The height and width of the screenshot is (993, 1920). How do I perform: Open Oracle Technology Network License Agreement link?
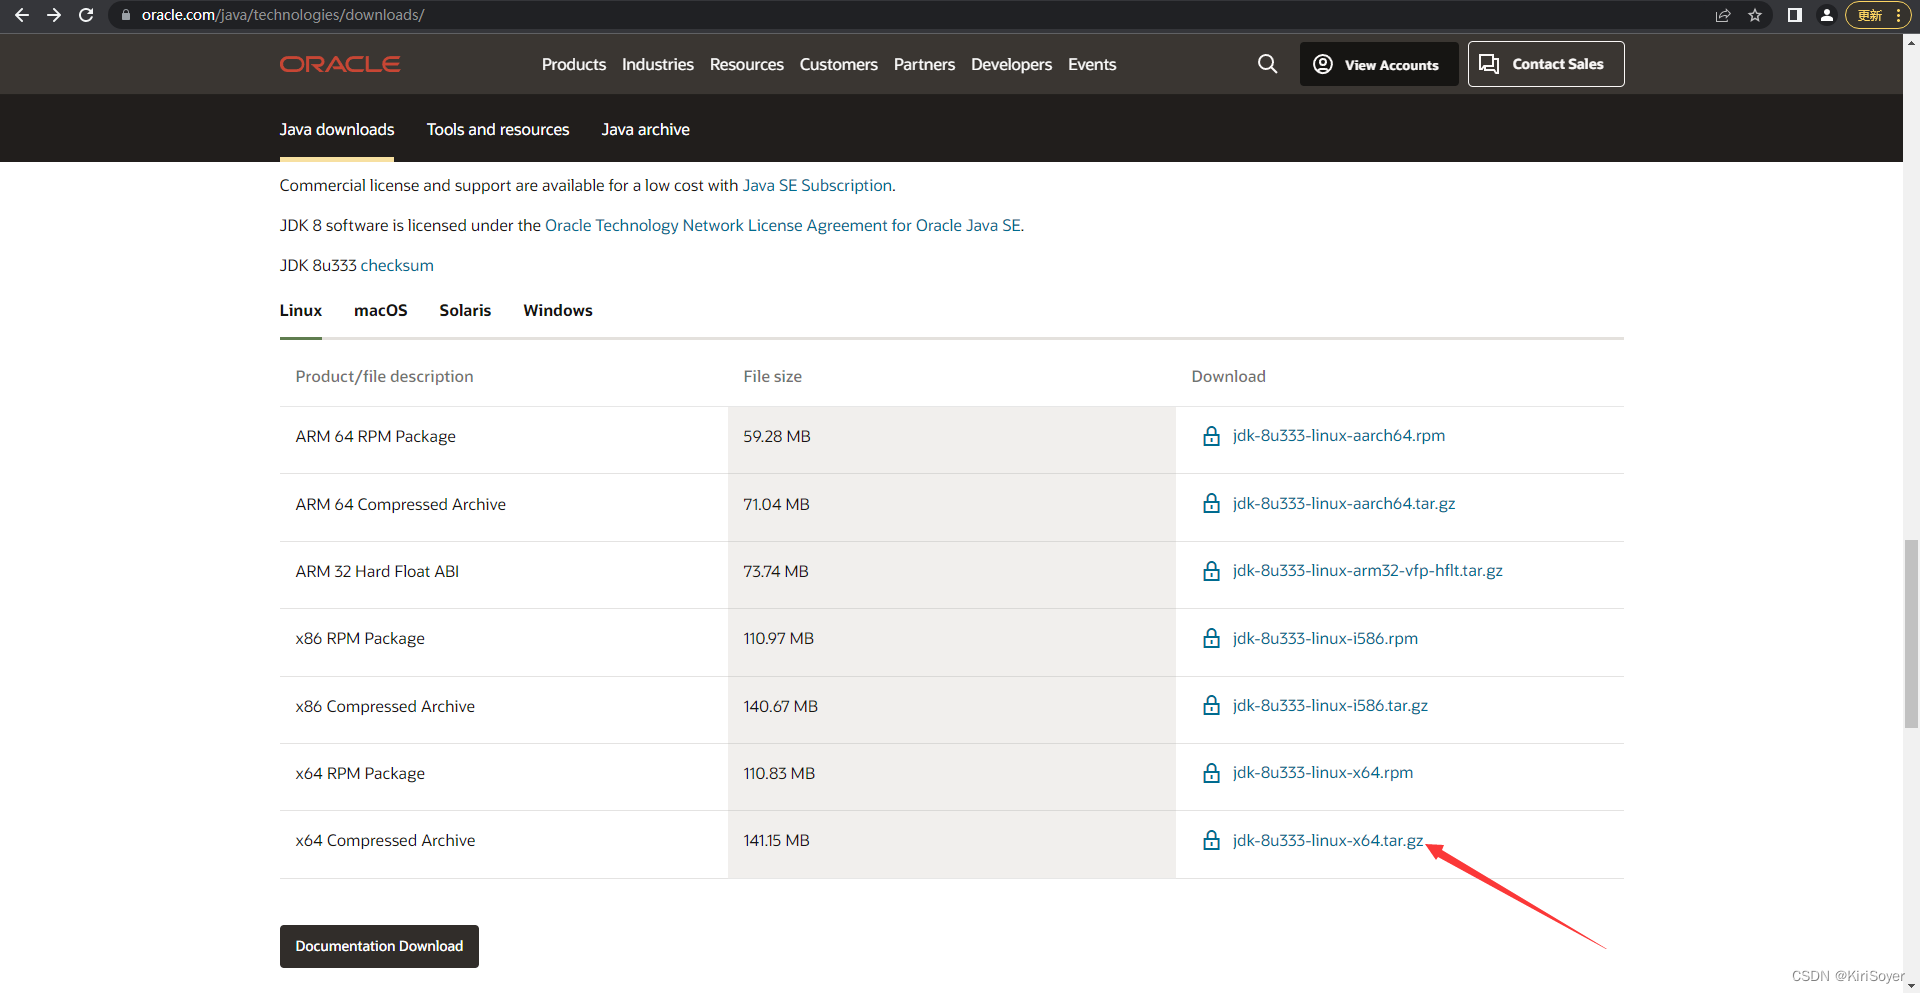pyautogui.click(x=783, y=226)
